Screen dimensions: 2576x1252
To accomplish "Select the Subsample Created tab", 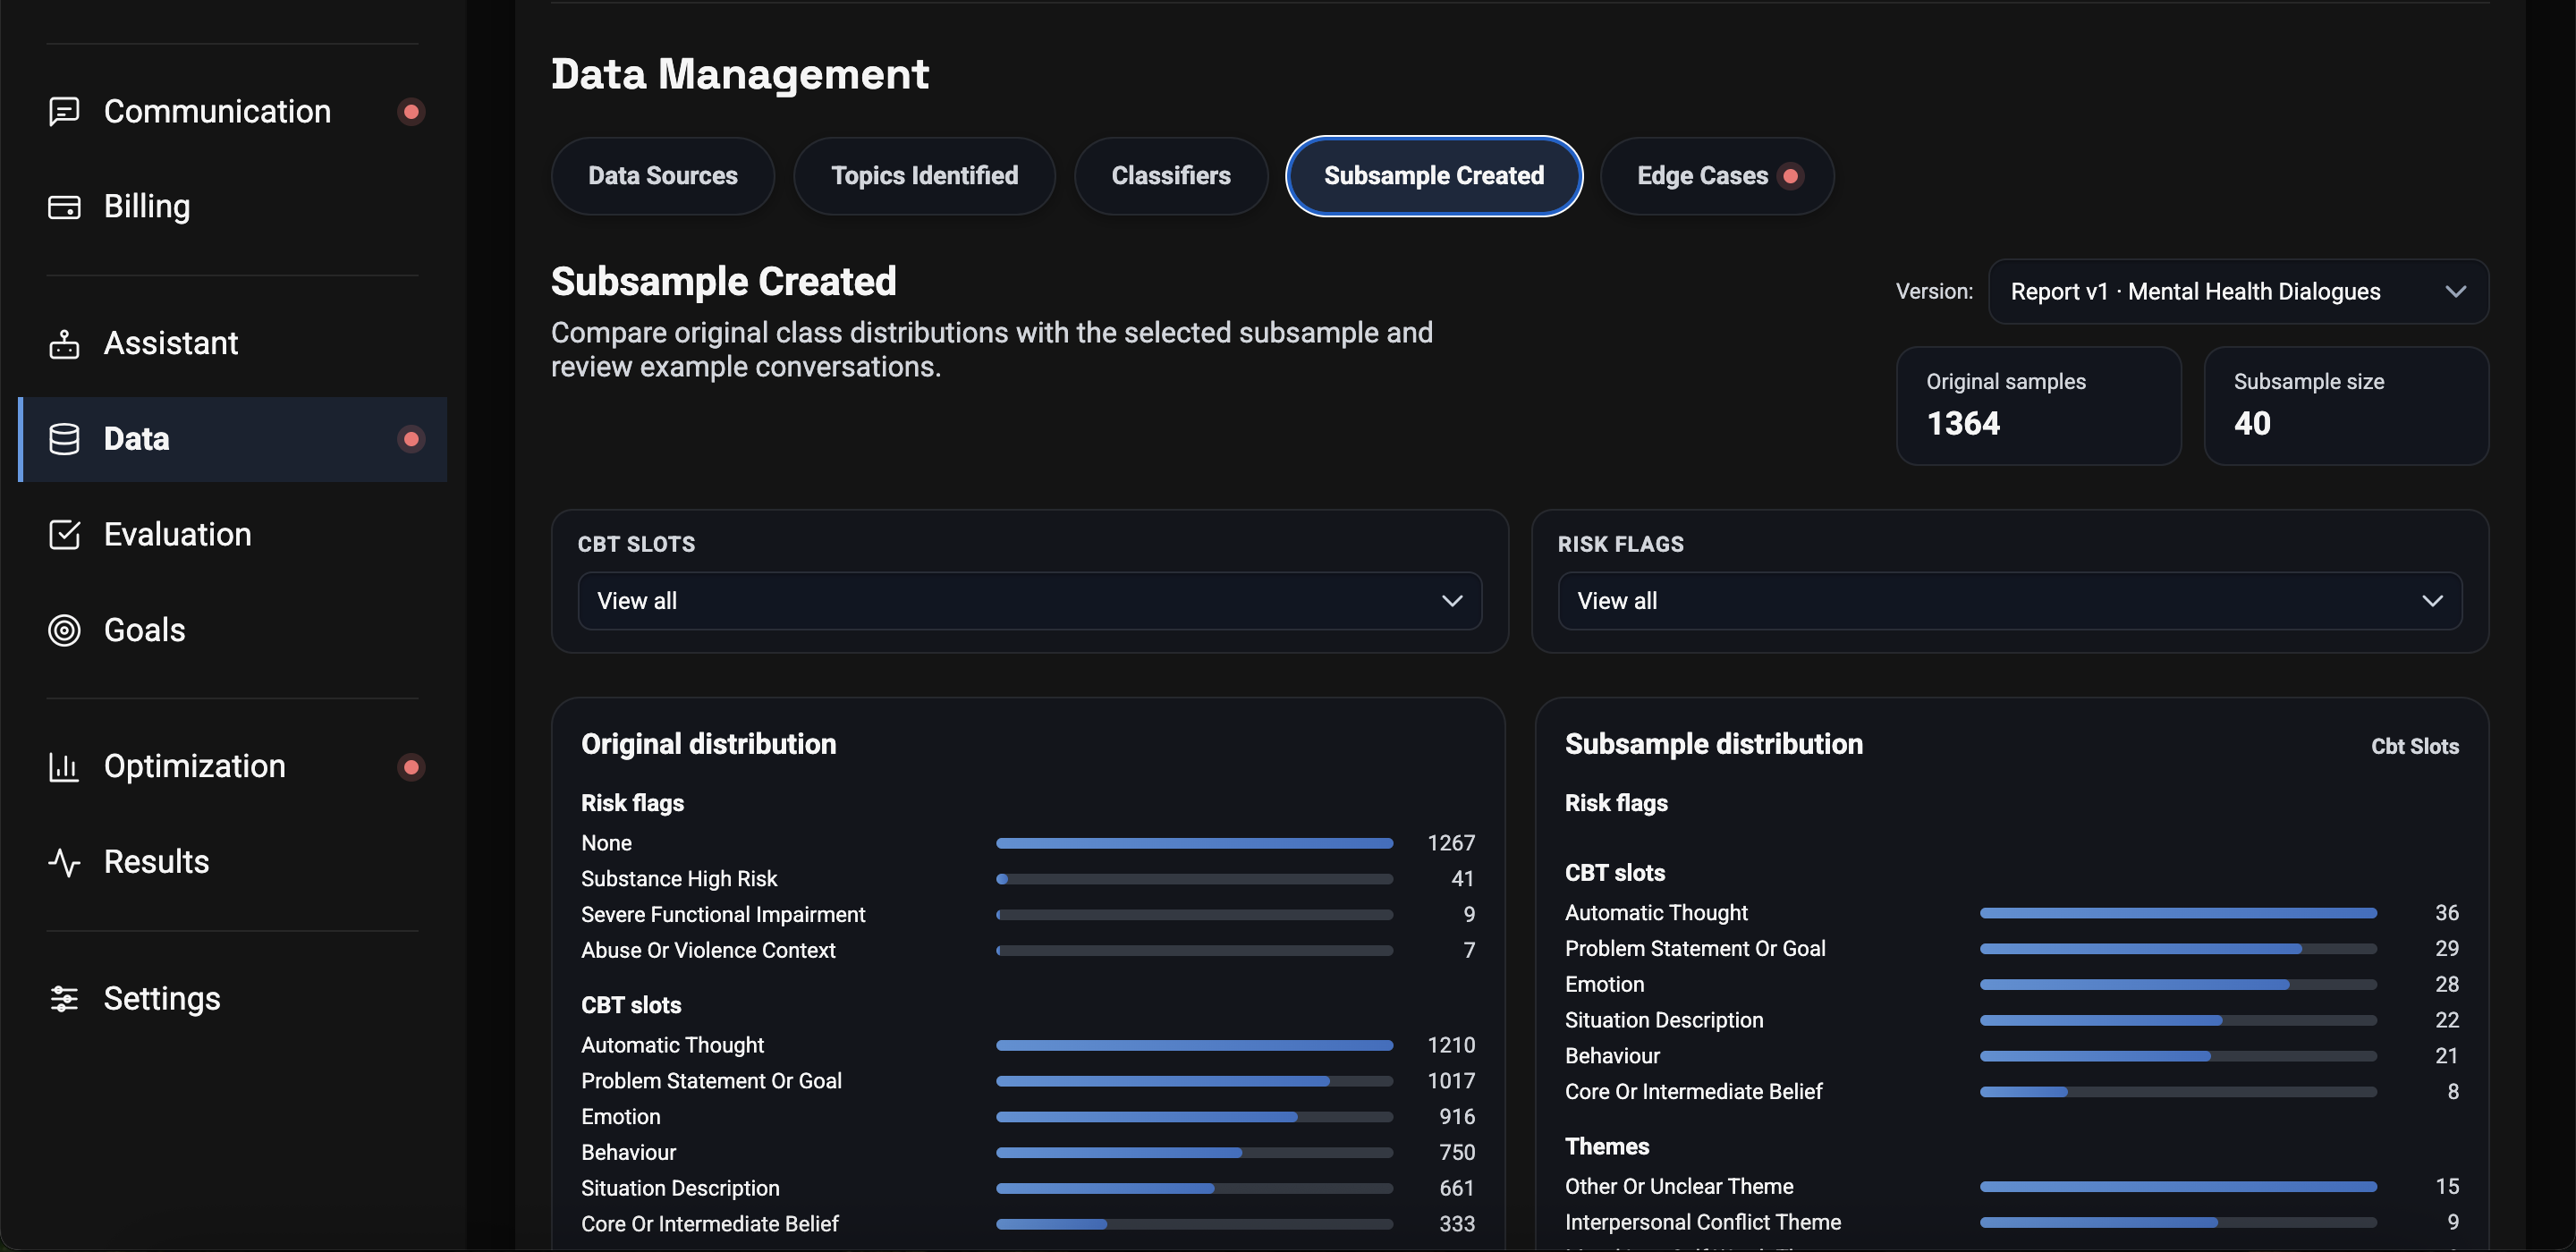I will pos(1433,176).
